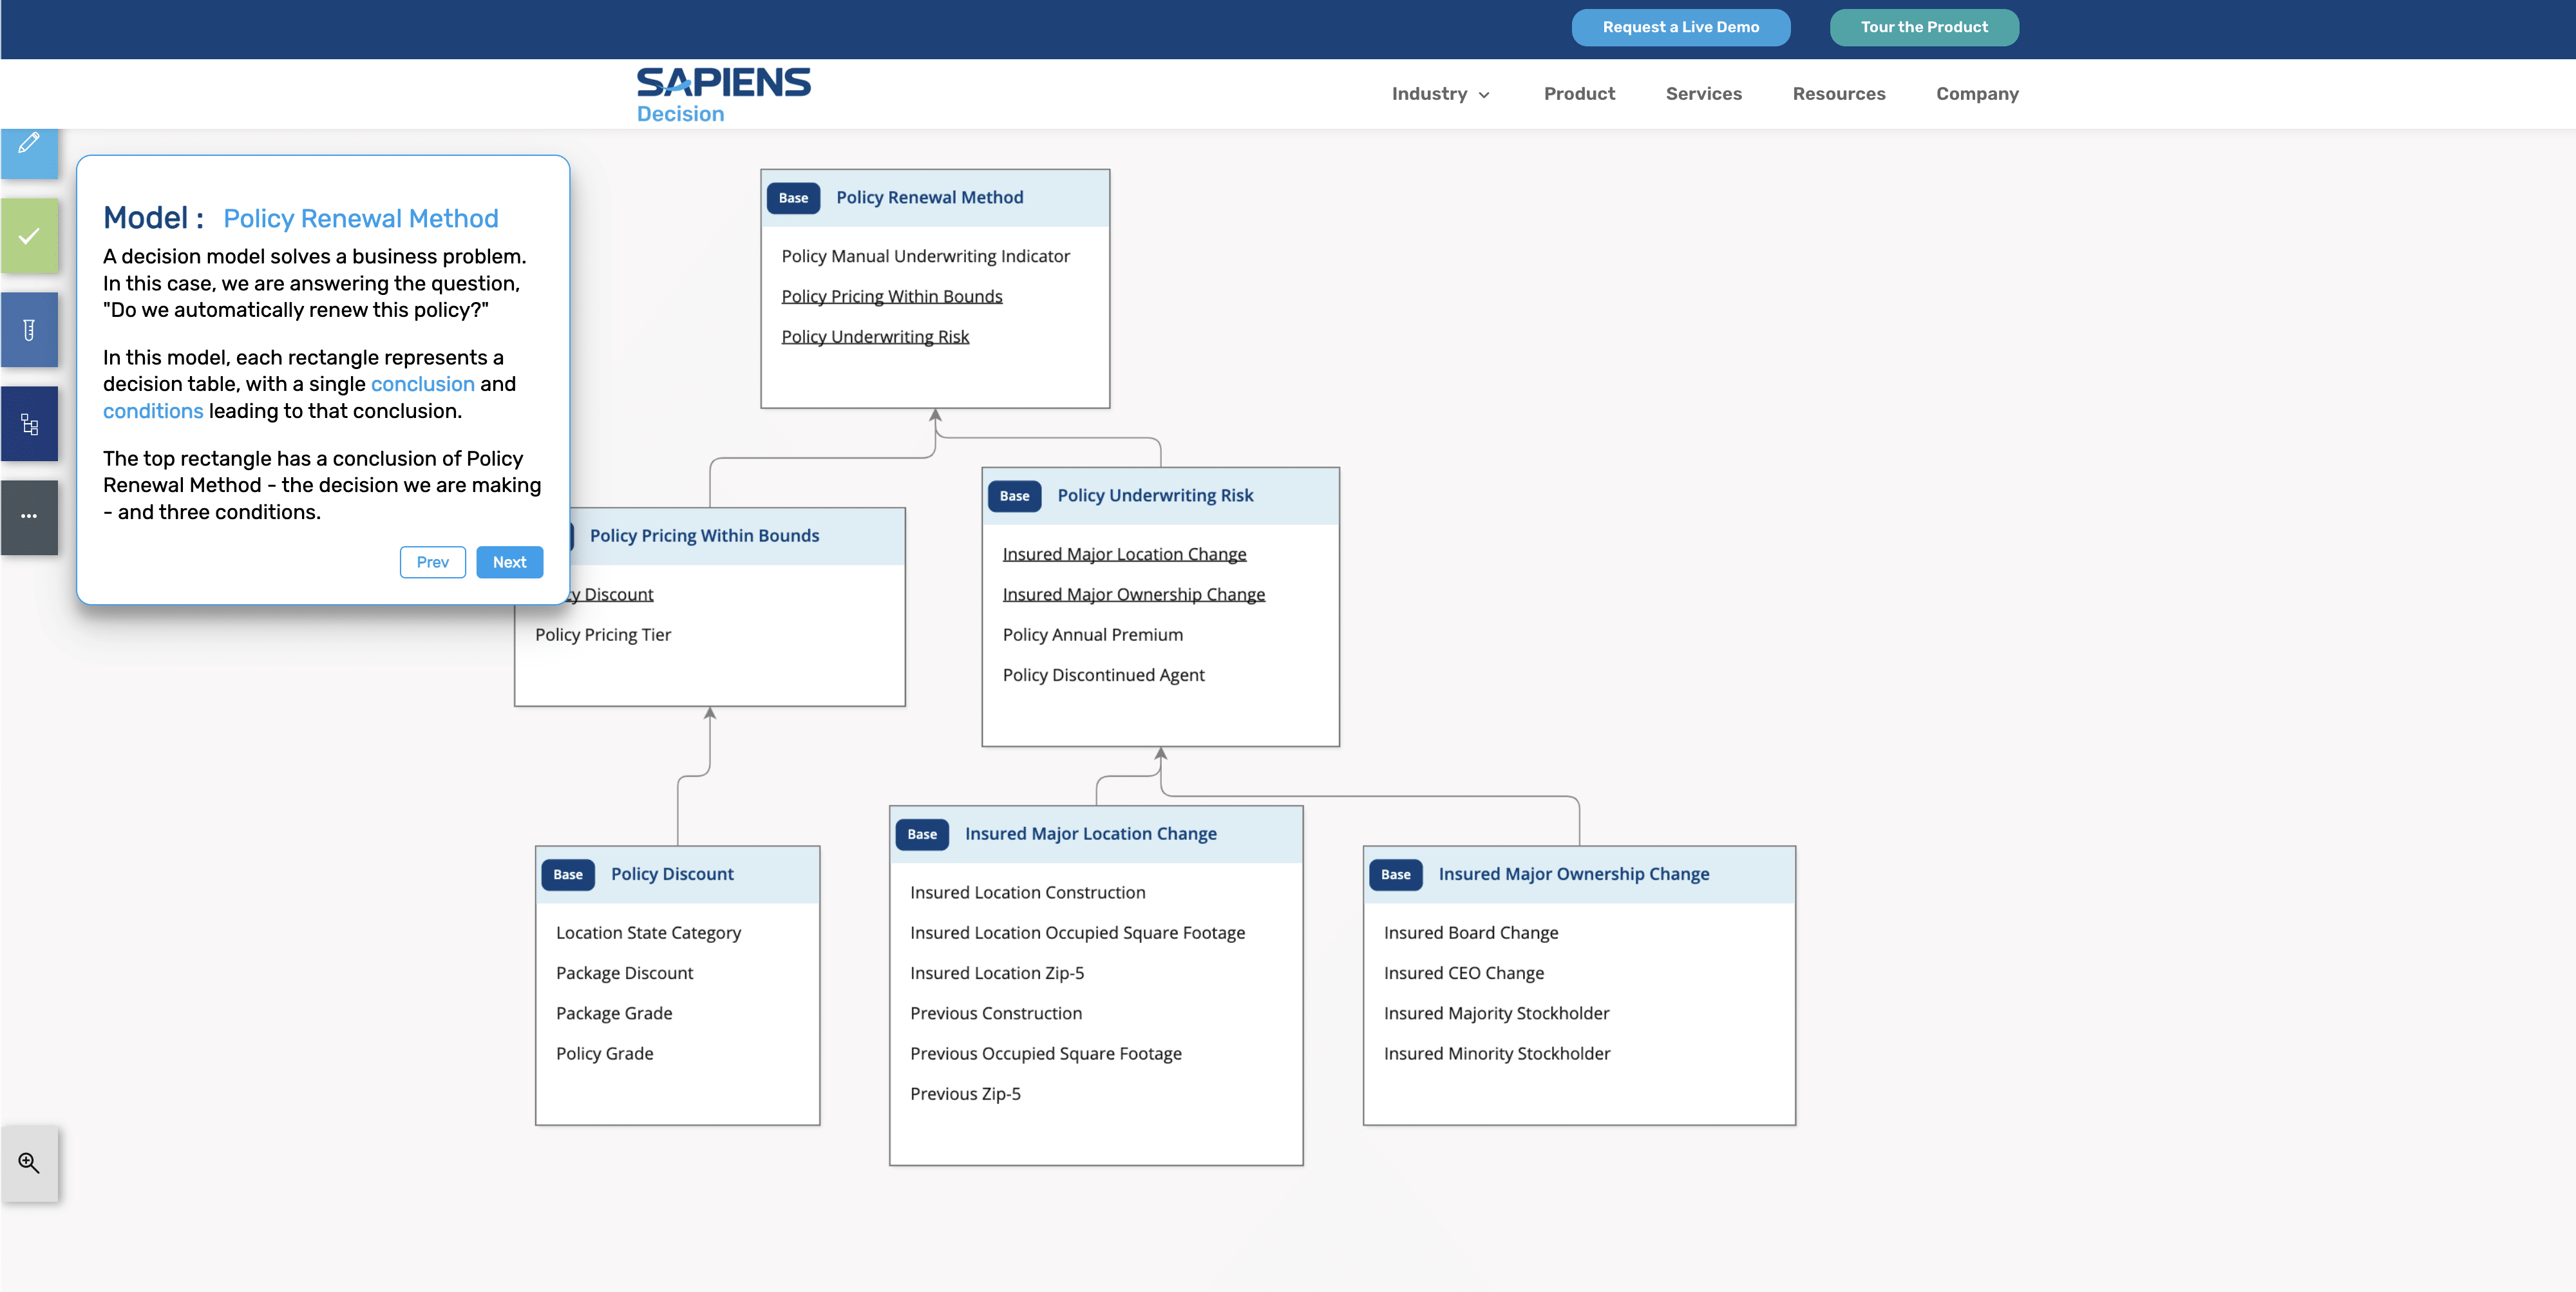Click the green checkmark sidebar icon
Viewport: 2576px width, 1292px height.
pos(29,236)
